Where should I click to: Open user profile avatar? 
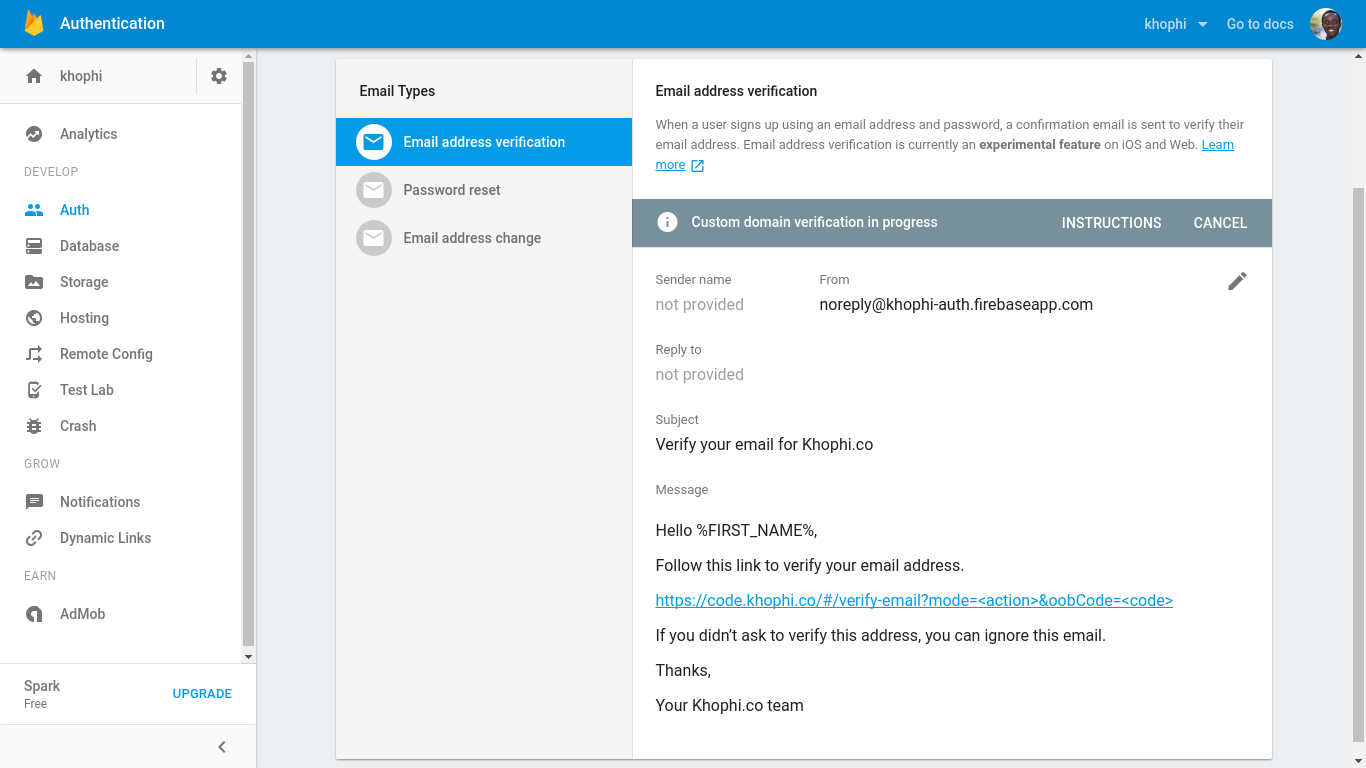[1325, 24]
